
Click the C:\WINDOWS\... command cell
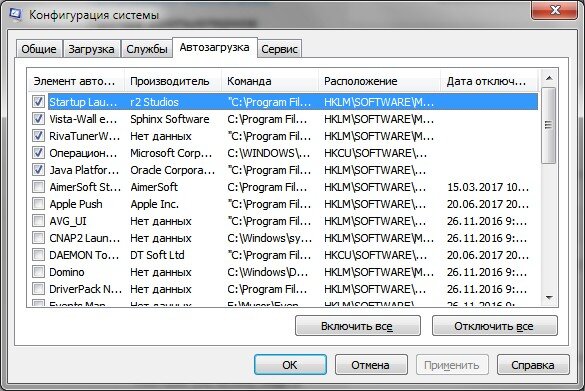coord(269,153)
